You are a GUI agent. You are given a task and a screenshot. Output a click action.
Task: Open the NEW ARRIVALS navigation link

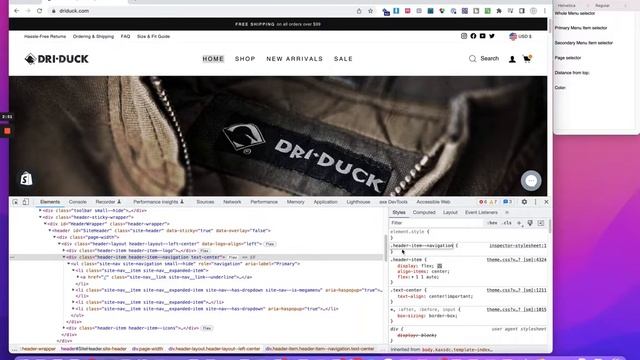295,59
